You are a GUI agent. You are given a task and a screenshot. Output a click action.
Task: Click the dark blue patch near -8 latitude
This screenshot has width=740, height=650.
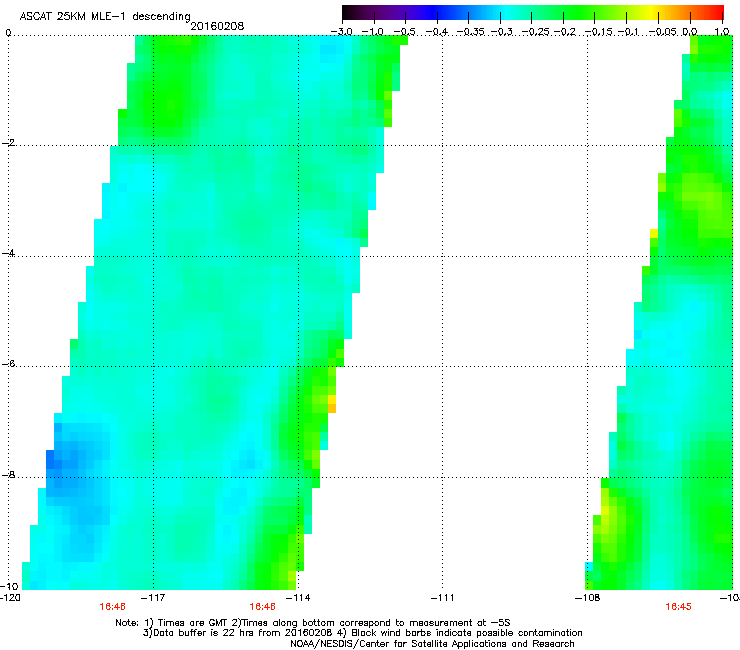pyautogui.click(x=50, y=460)
